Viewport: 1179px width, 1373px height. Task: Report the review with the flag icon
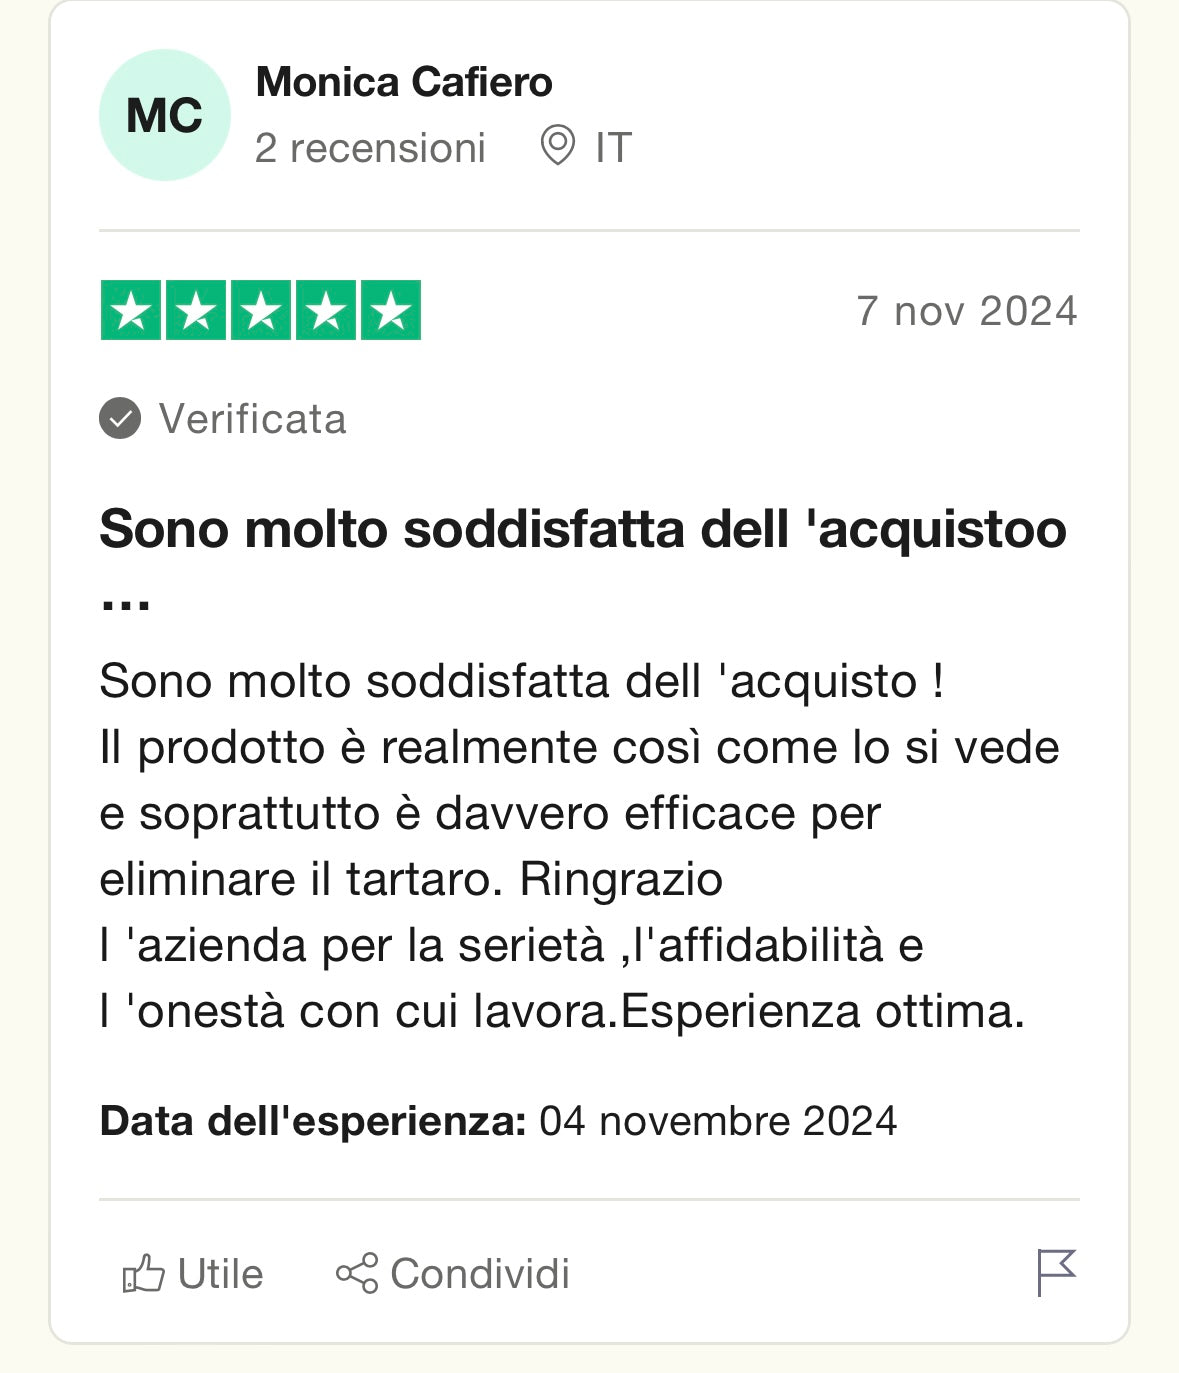(x=1056, y=1272)
